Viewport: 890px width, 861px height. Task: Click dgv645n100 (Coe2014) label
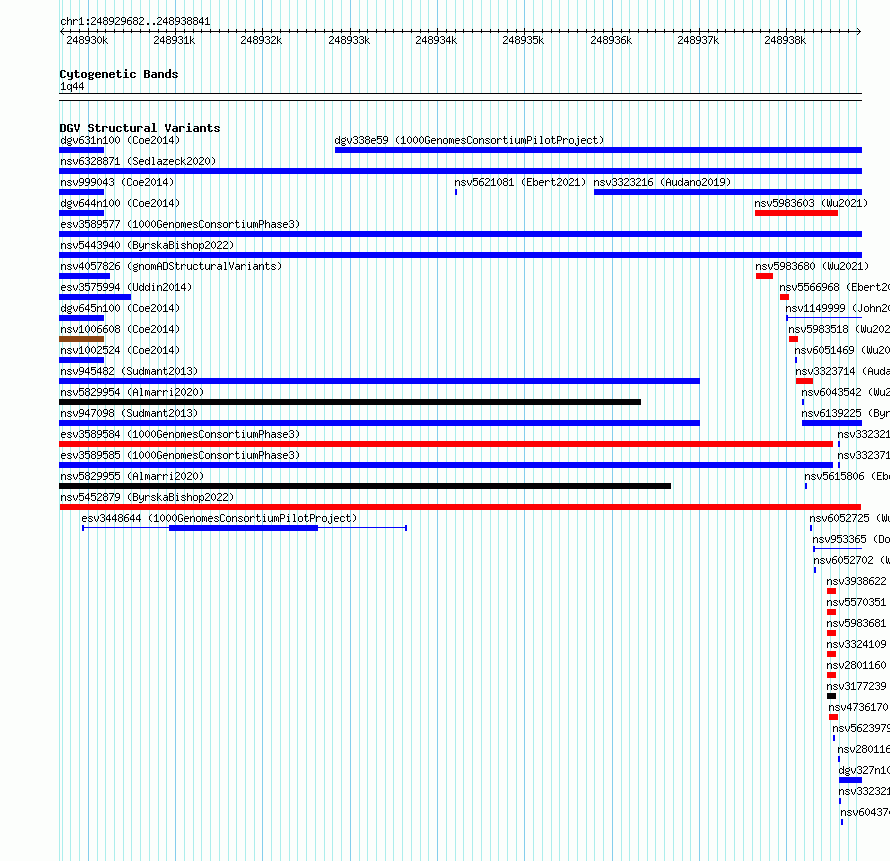click(x=120, y=308)
